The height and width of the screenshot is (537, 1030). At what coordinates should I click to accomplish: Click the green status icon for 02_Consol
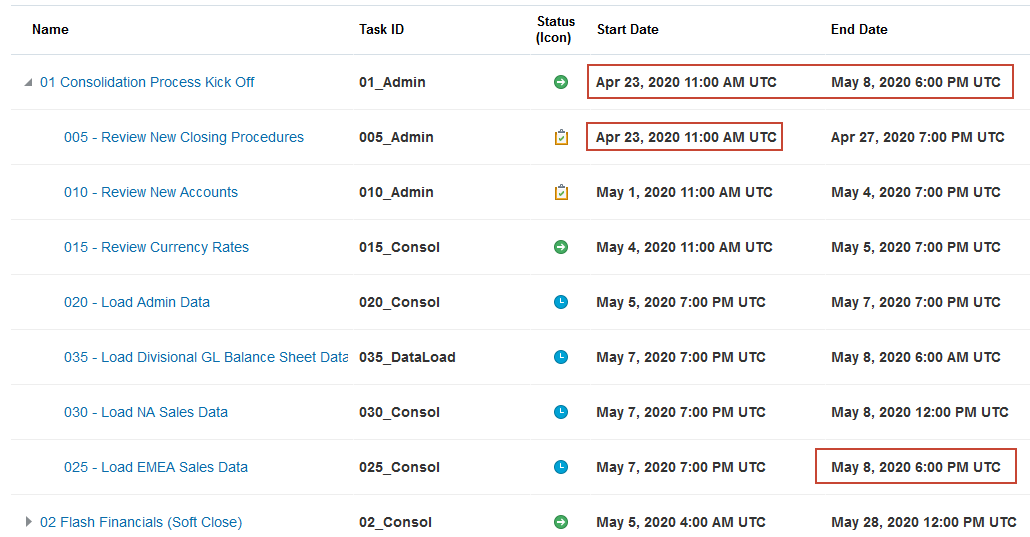coord(561,522)
